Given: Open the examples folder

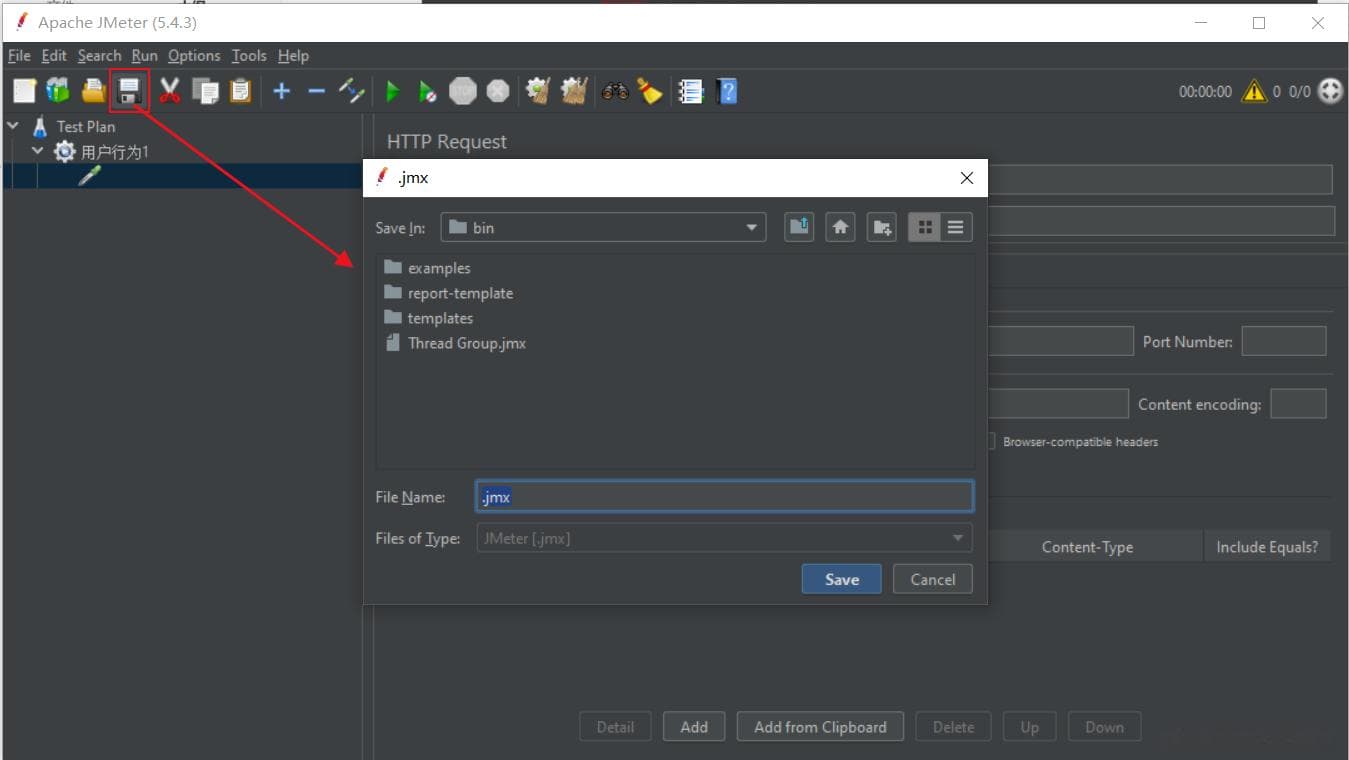Looking at the screenshot, I should [x=427, y=268].
